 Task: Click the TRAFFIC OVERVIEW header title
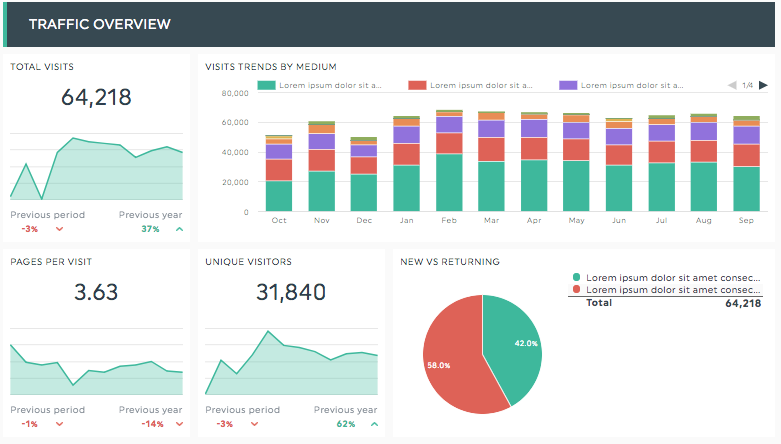100,24
